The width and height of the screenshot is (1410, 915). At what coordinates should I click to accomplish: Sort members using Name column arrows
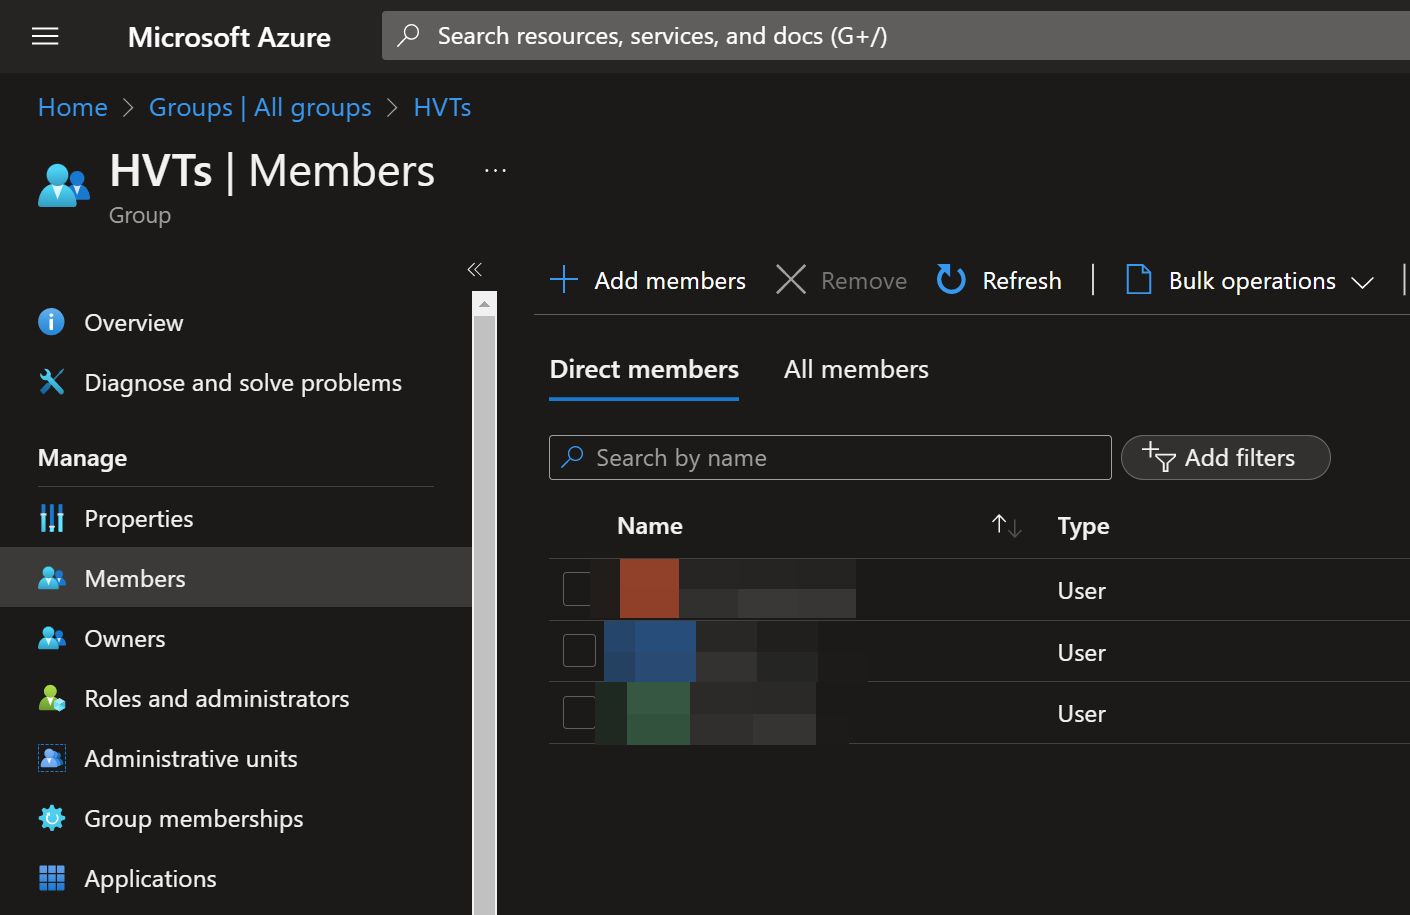click(1006, 525)
